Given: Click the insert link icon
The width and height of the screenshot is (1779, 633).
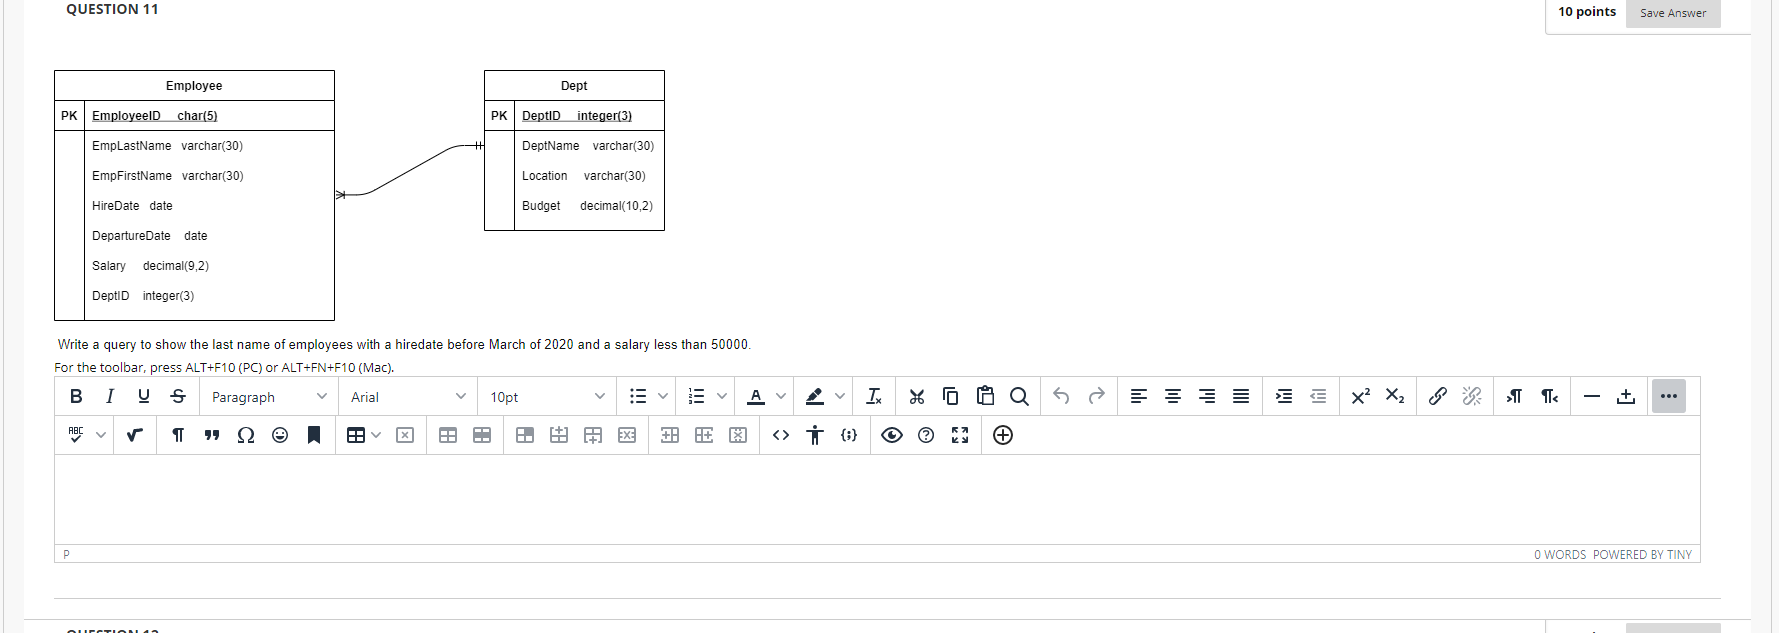Looking at the screenshot, I should click(x=1437, y=396).
